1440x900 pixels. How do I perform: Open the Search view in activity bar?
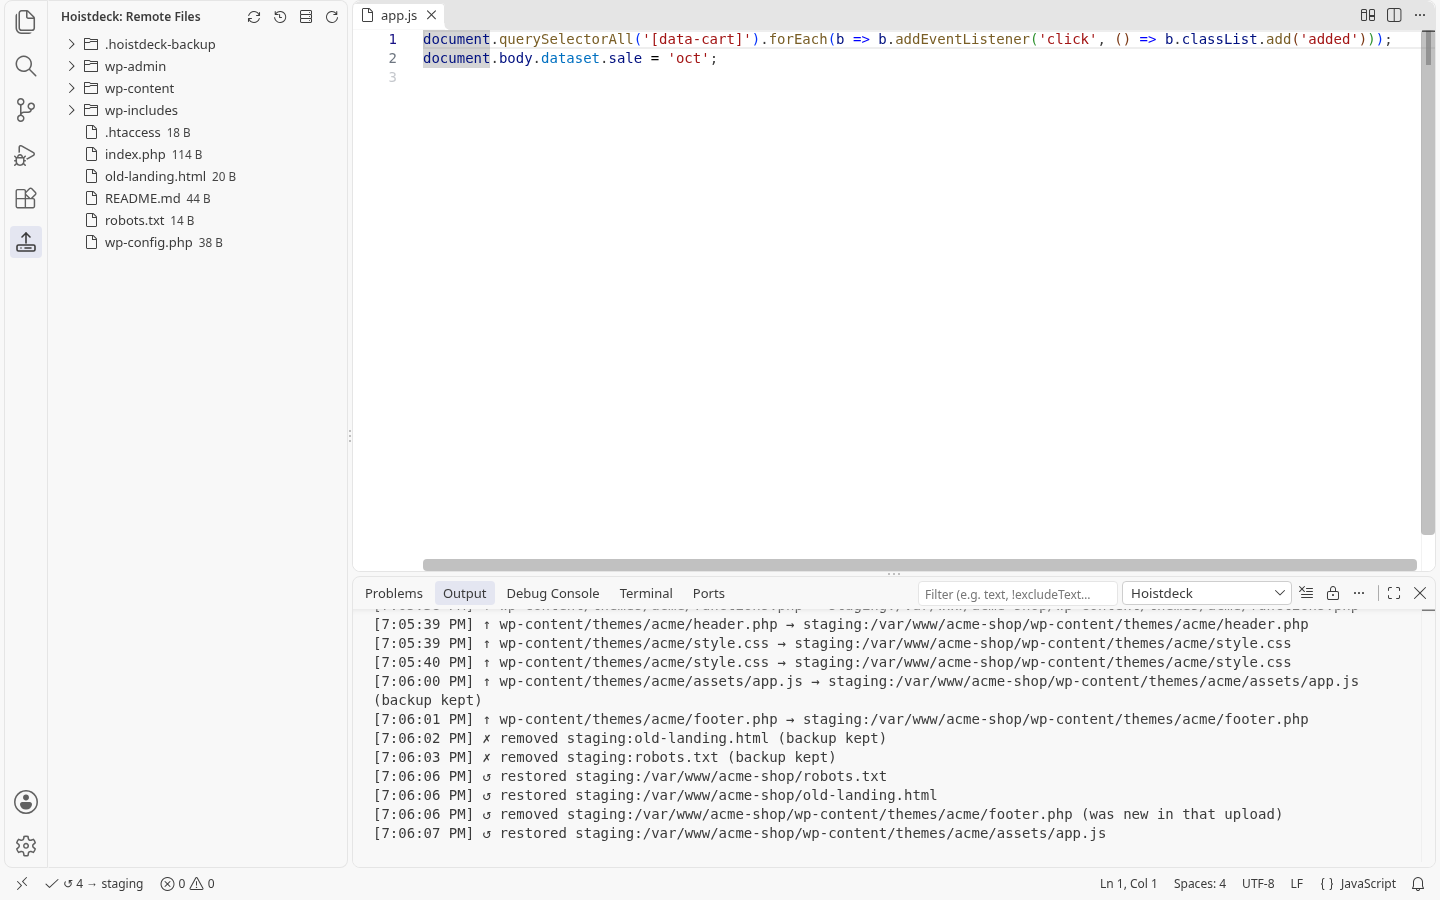point(26,66)
